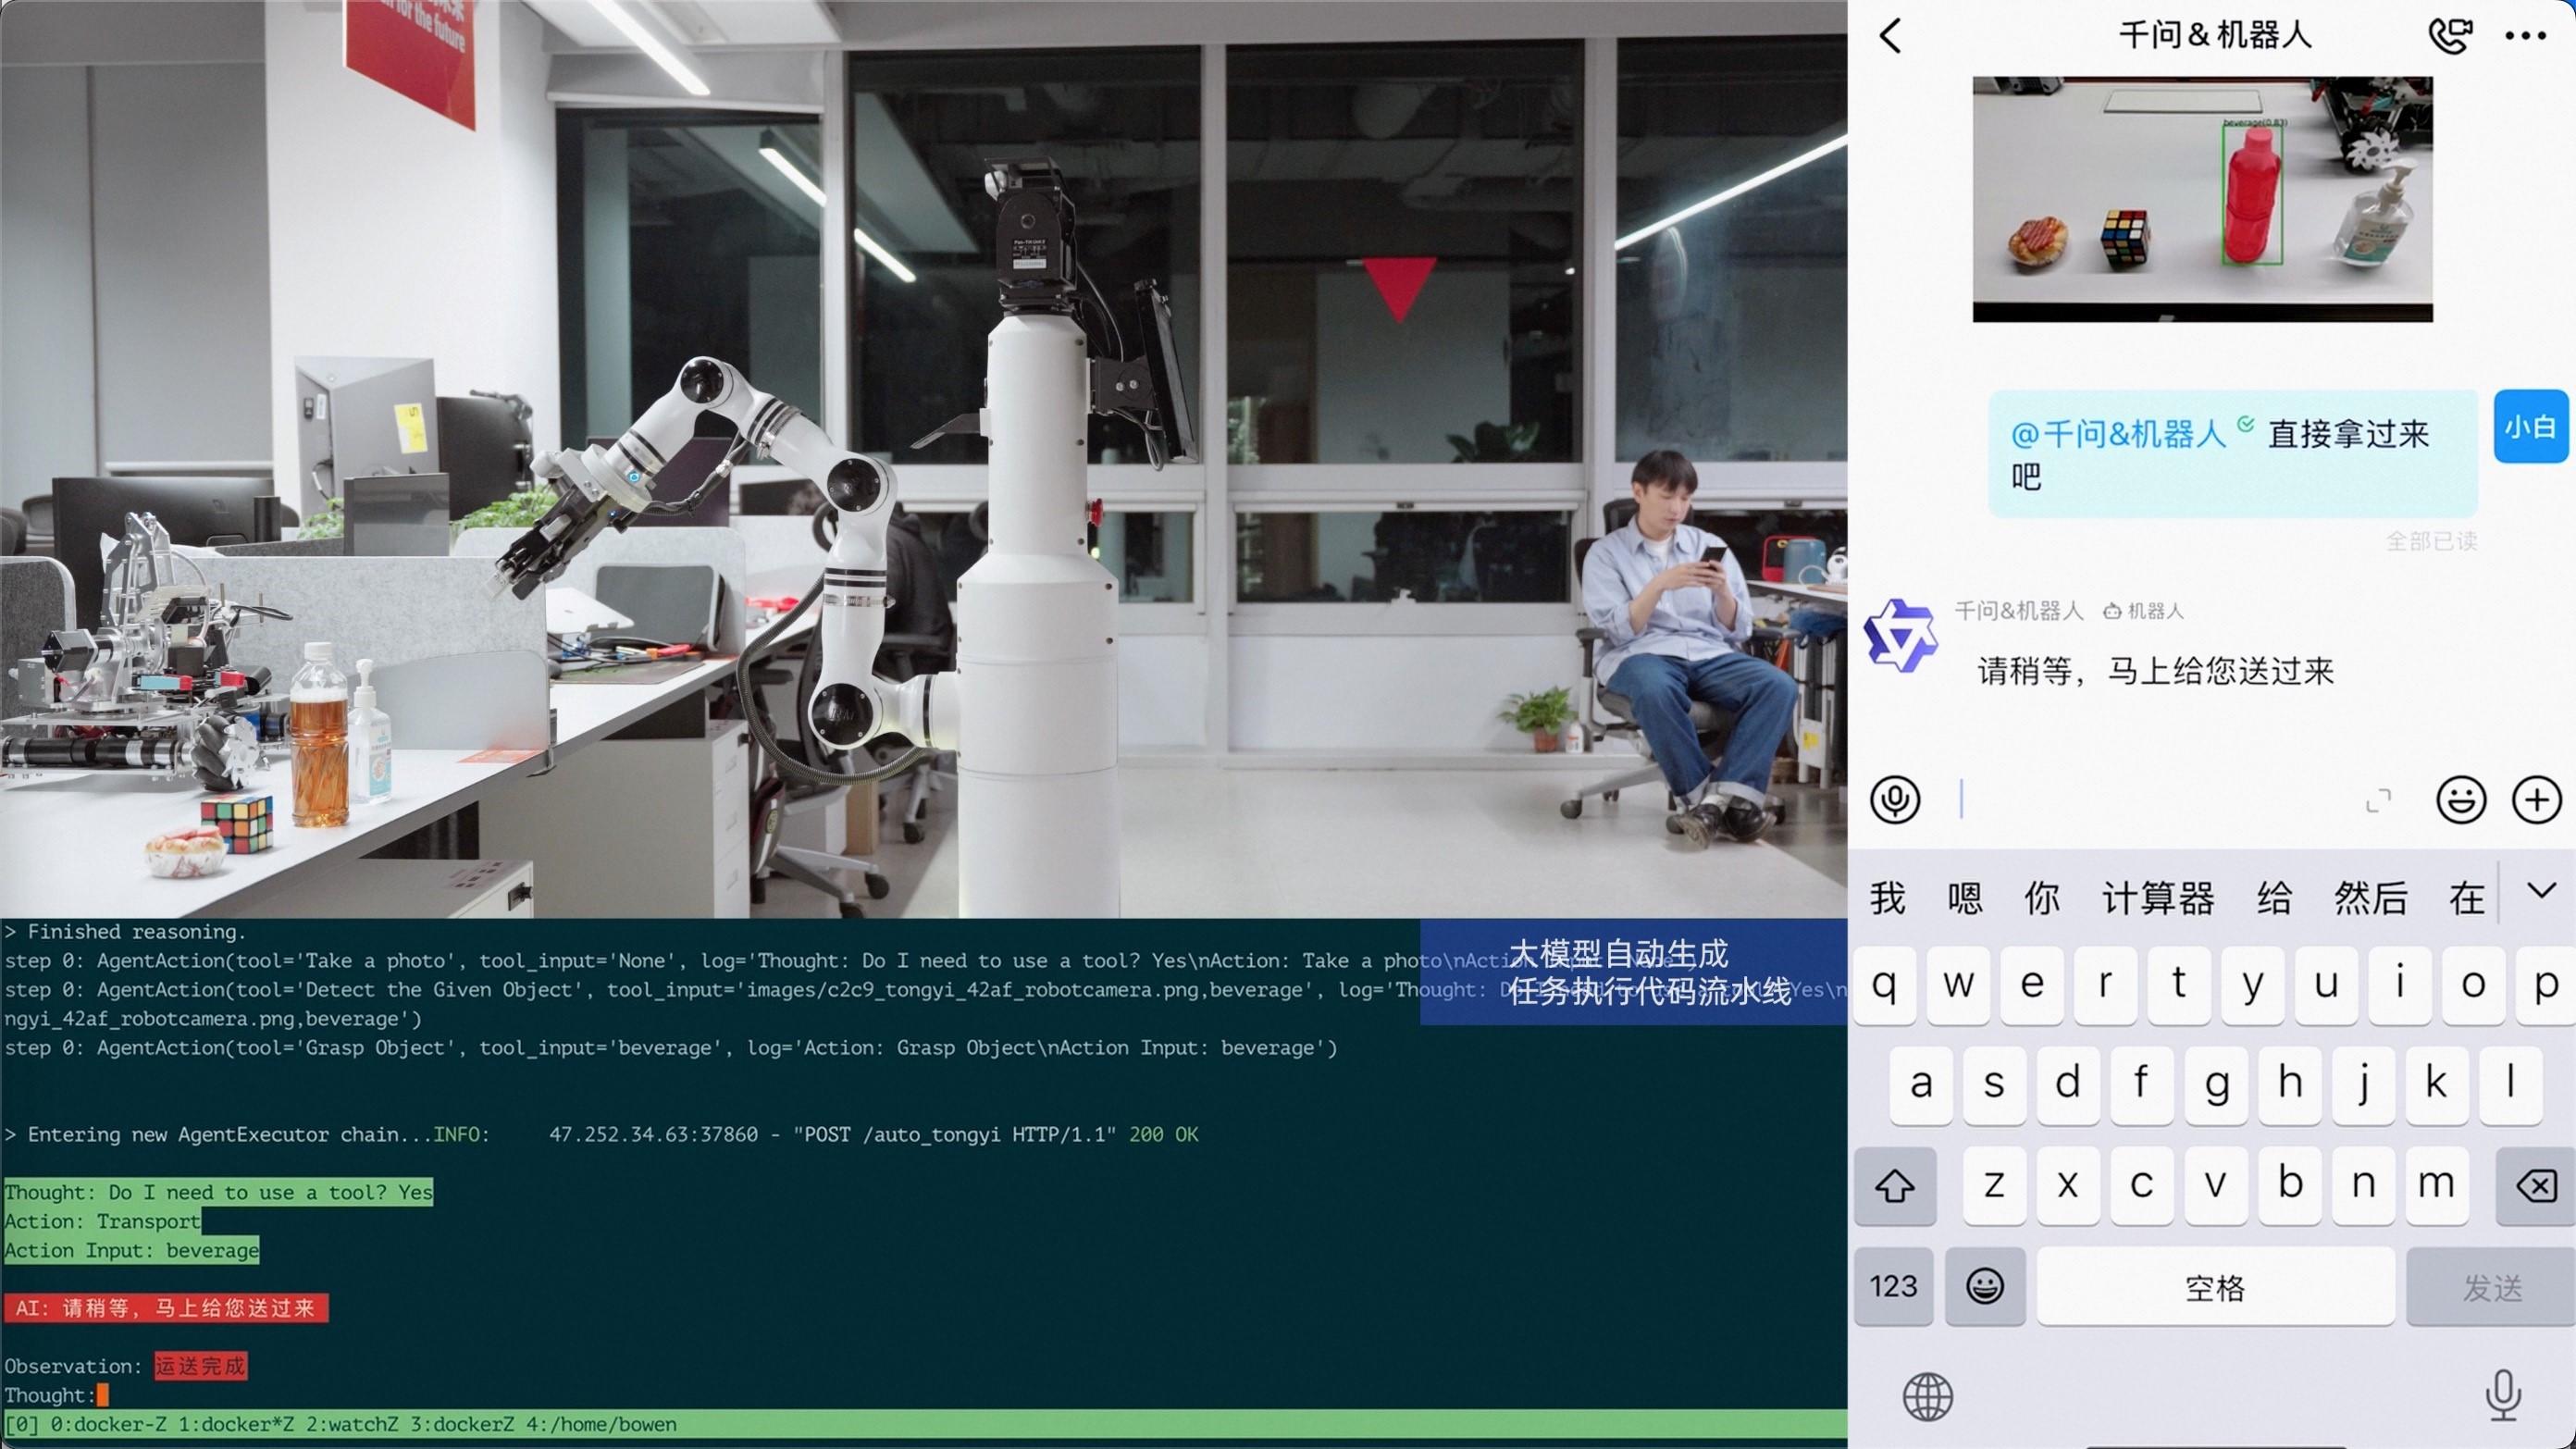Tap the a key on keyboard
The width and height of the screenshot is (2576, 1449).
point(1921,1085)
